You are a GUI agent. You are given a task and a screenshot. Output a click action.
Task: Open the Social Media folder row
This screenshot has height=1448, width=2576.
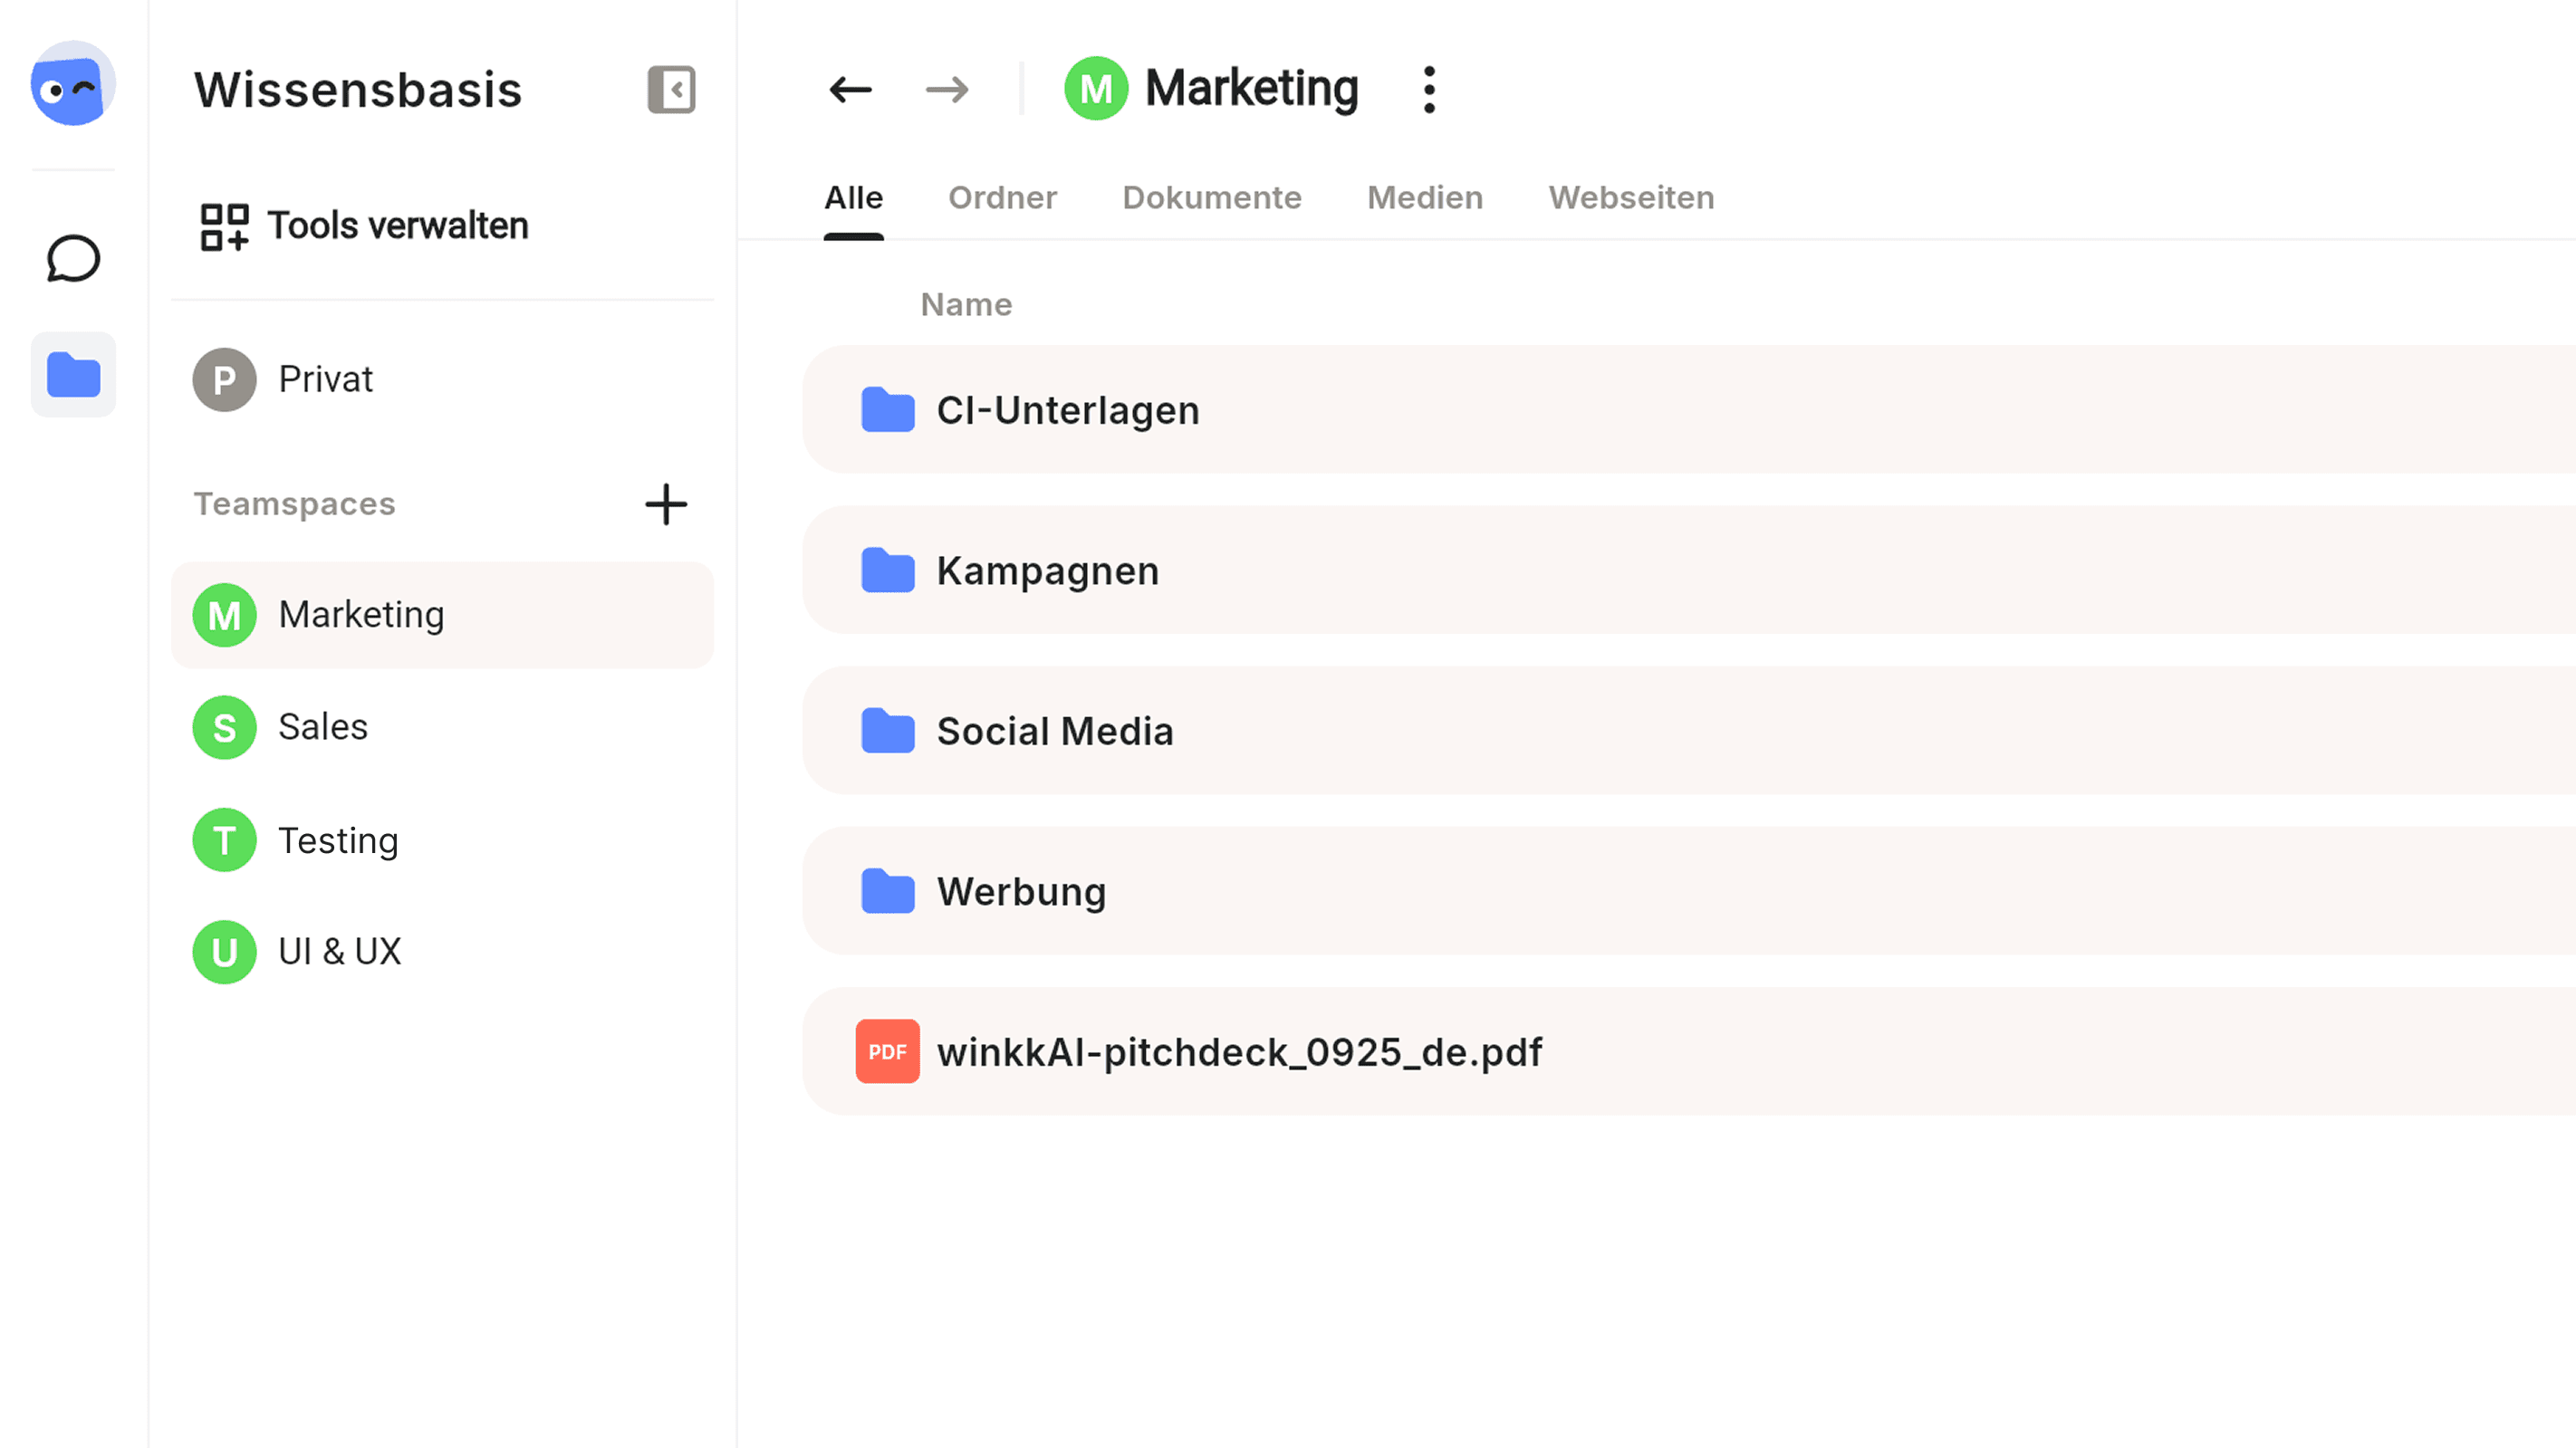[1055, 731]
